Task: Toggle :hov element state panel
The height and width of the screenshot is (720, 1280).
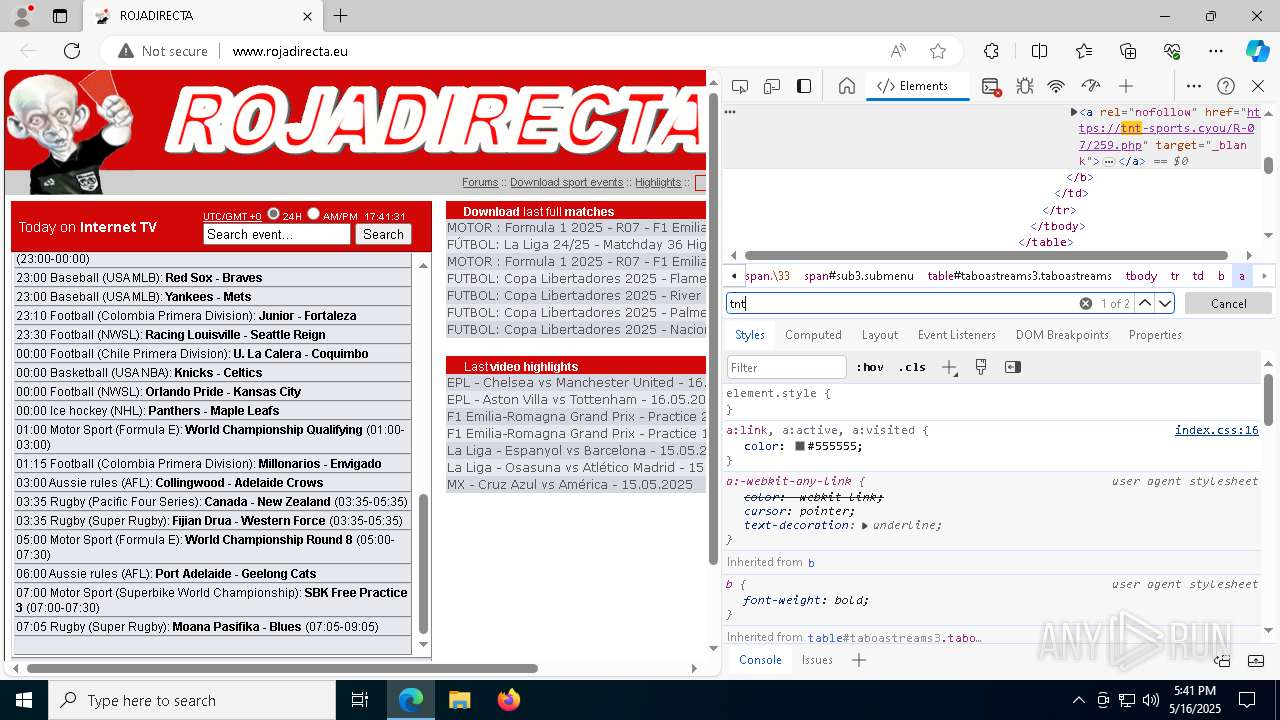Action: (869, 367)
